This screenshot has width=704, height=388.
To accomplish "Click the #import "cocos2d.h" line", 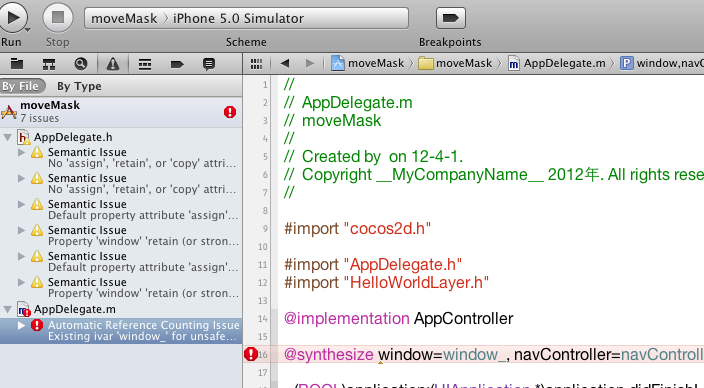I will coord(357,229).
